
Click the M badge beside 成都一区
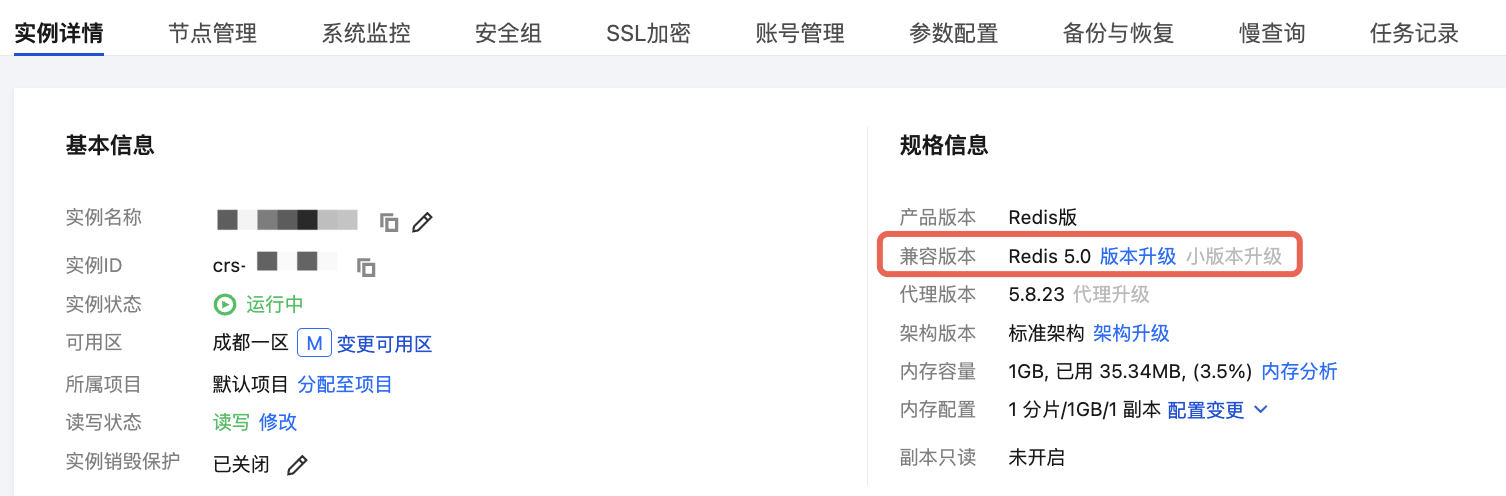click(313, 344)
